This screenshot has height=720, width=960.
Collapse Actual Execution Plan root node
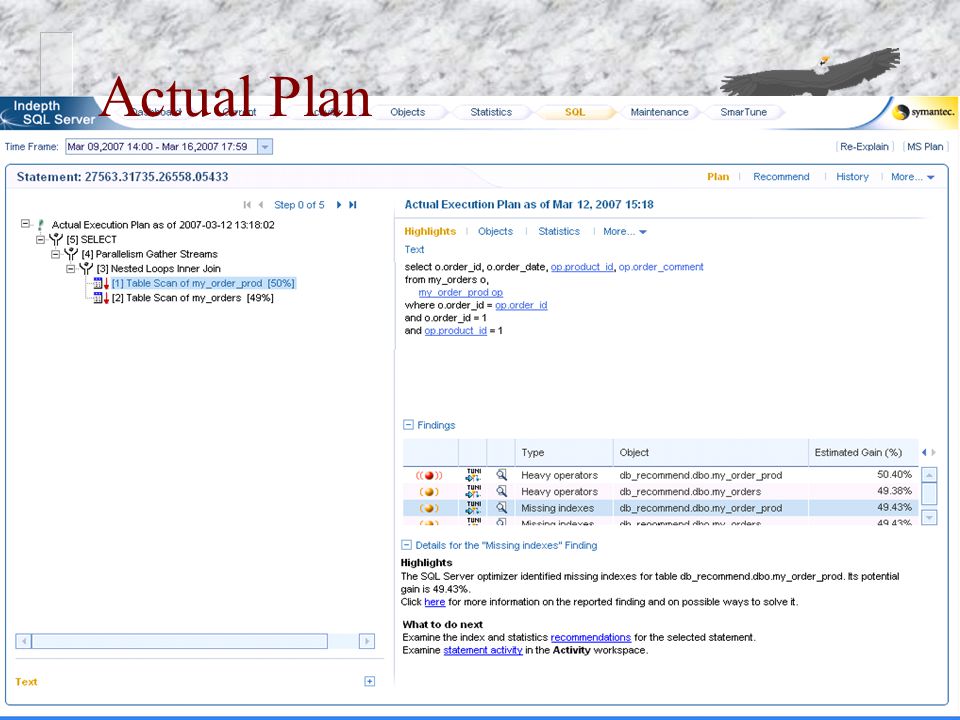tap(25, 224)
